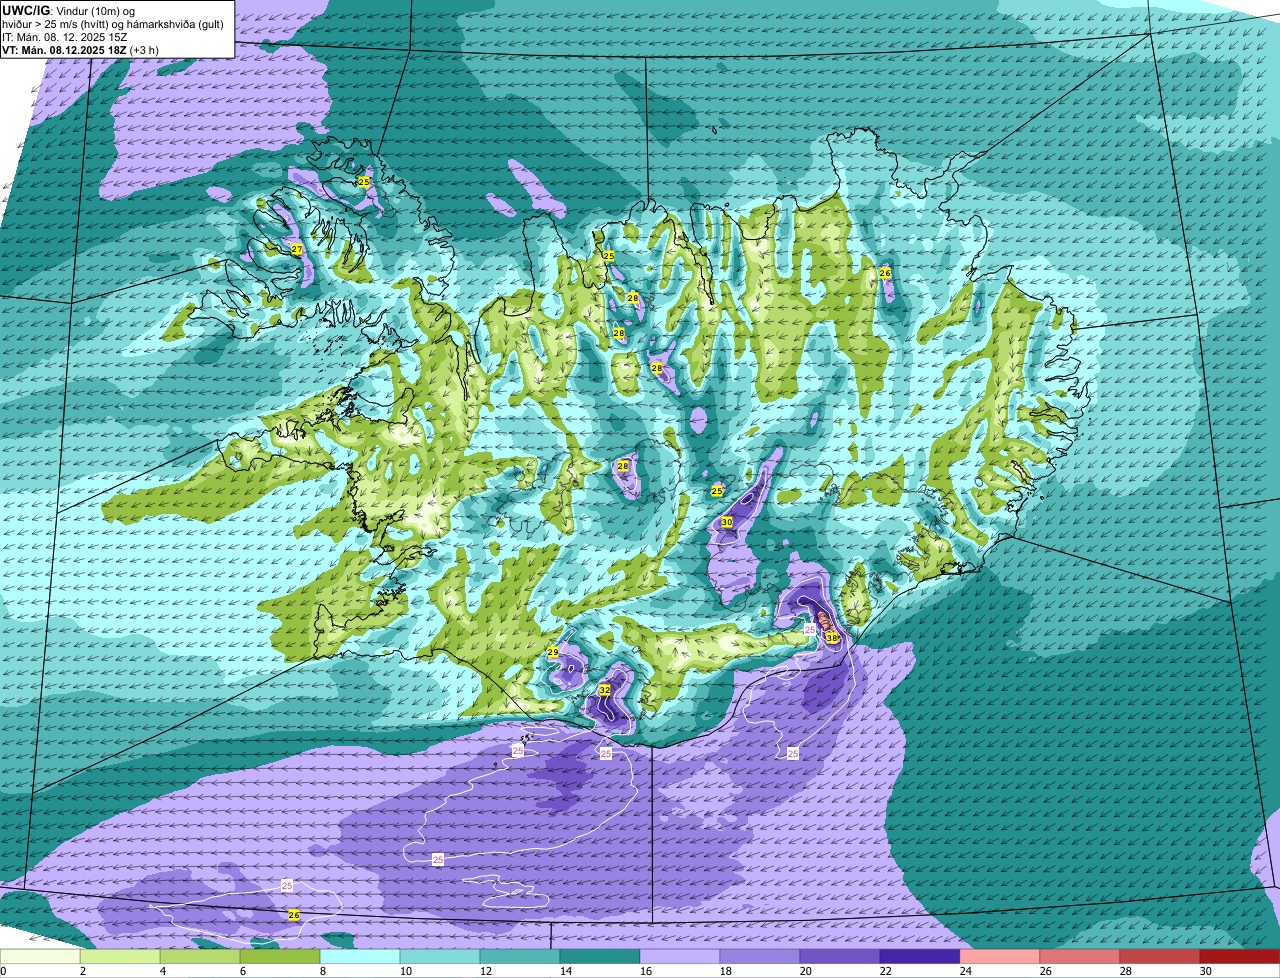This screenshot has width=1280, height=978.
Task: Pick the 6–8 m/s olive green legend swatch
Action: 280,956
